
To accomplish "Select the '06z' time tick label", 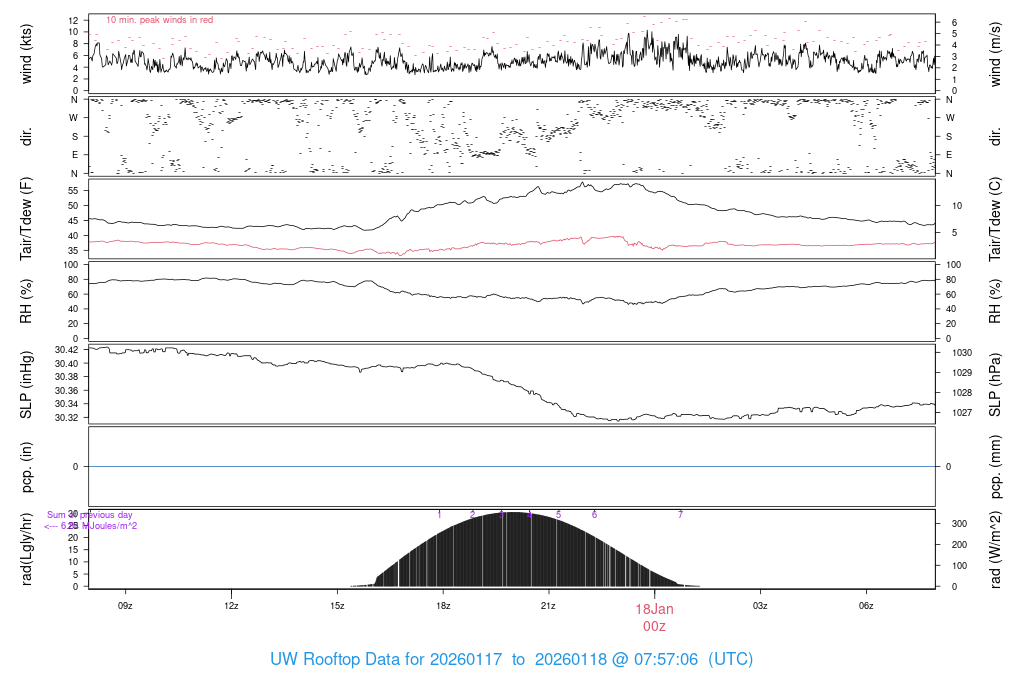I will tap(866, 606).
